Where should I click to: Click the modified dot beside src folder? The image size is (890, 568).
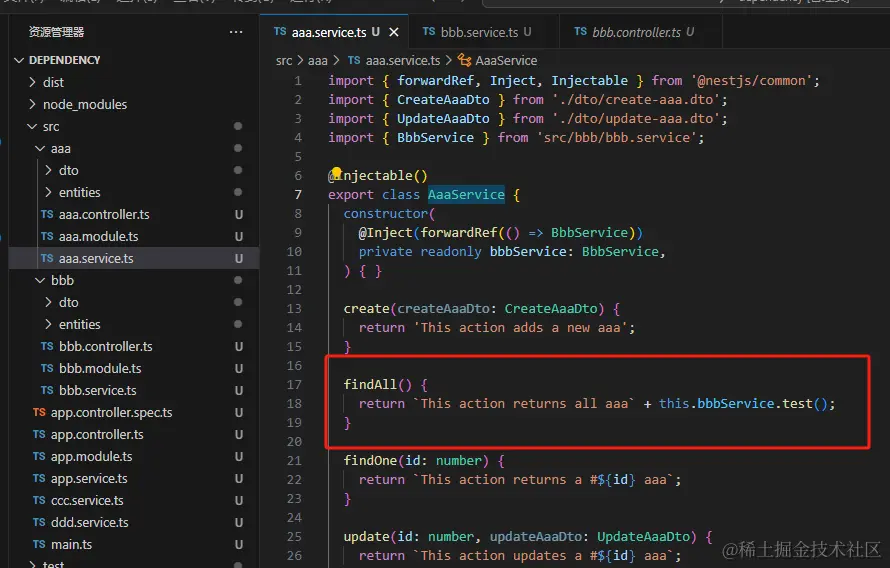[x=238, y=127]
